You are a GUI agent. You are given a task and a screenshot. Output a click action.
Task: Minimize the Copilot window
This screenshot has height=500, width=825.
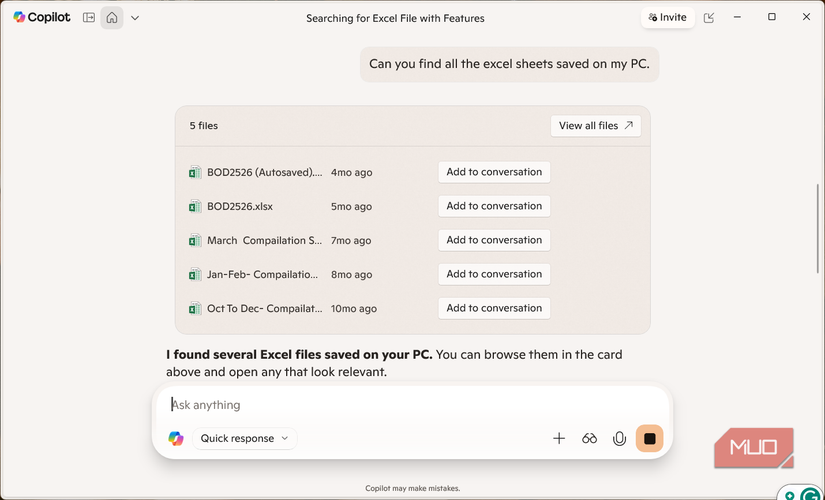pos(737,17)
